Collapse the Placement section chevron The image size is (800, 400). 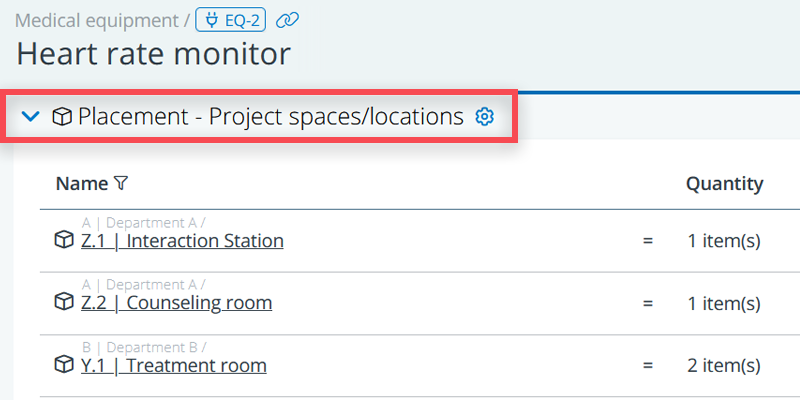(x=31, y=117)
